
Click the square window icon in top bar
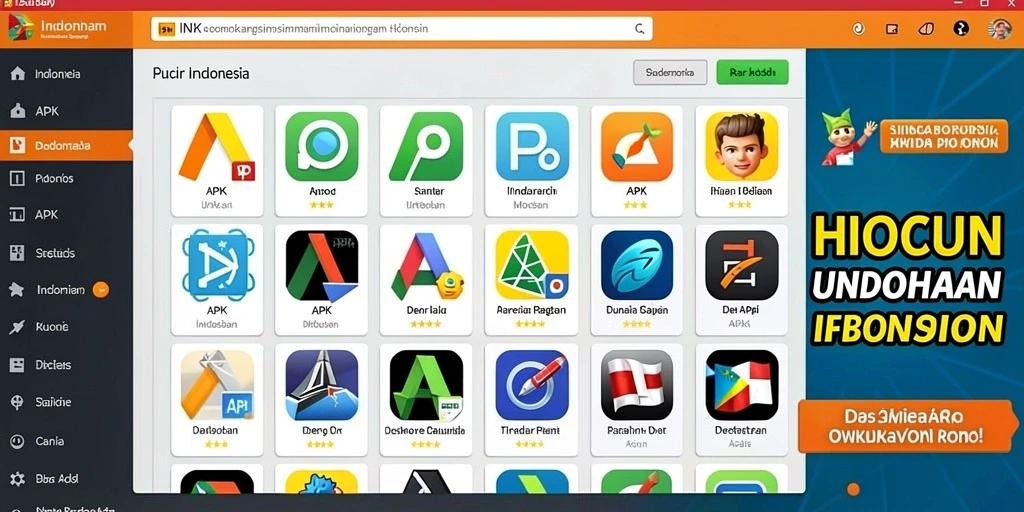(x=891, y=29)
